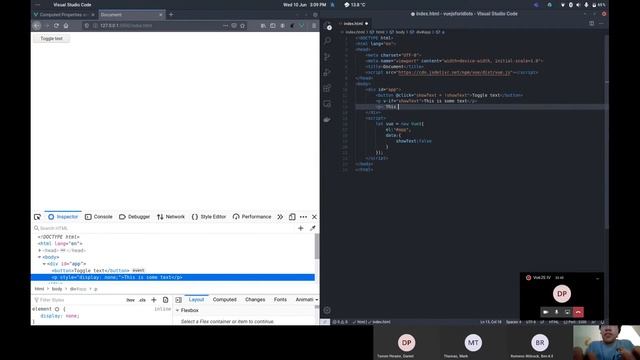Click html in the inspector breadcrumb

click(x=39, y=289)
